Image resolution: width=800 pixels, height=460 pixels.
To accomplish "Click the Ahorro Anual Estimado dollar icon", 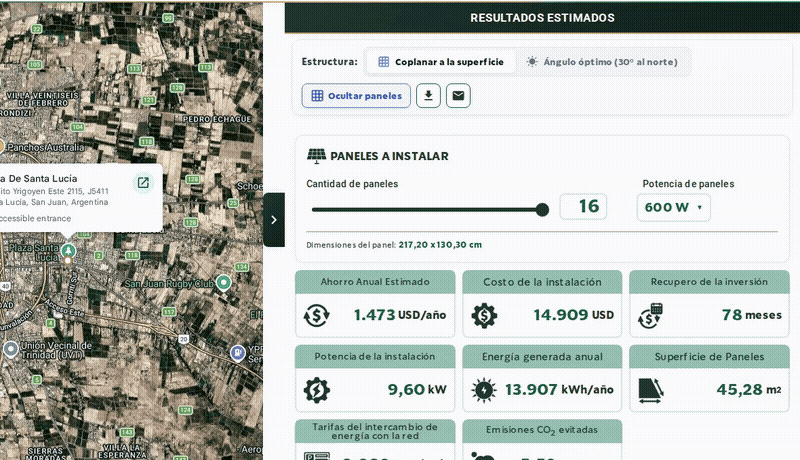I will tap(316, 315).
